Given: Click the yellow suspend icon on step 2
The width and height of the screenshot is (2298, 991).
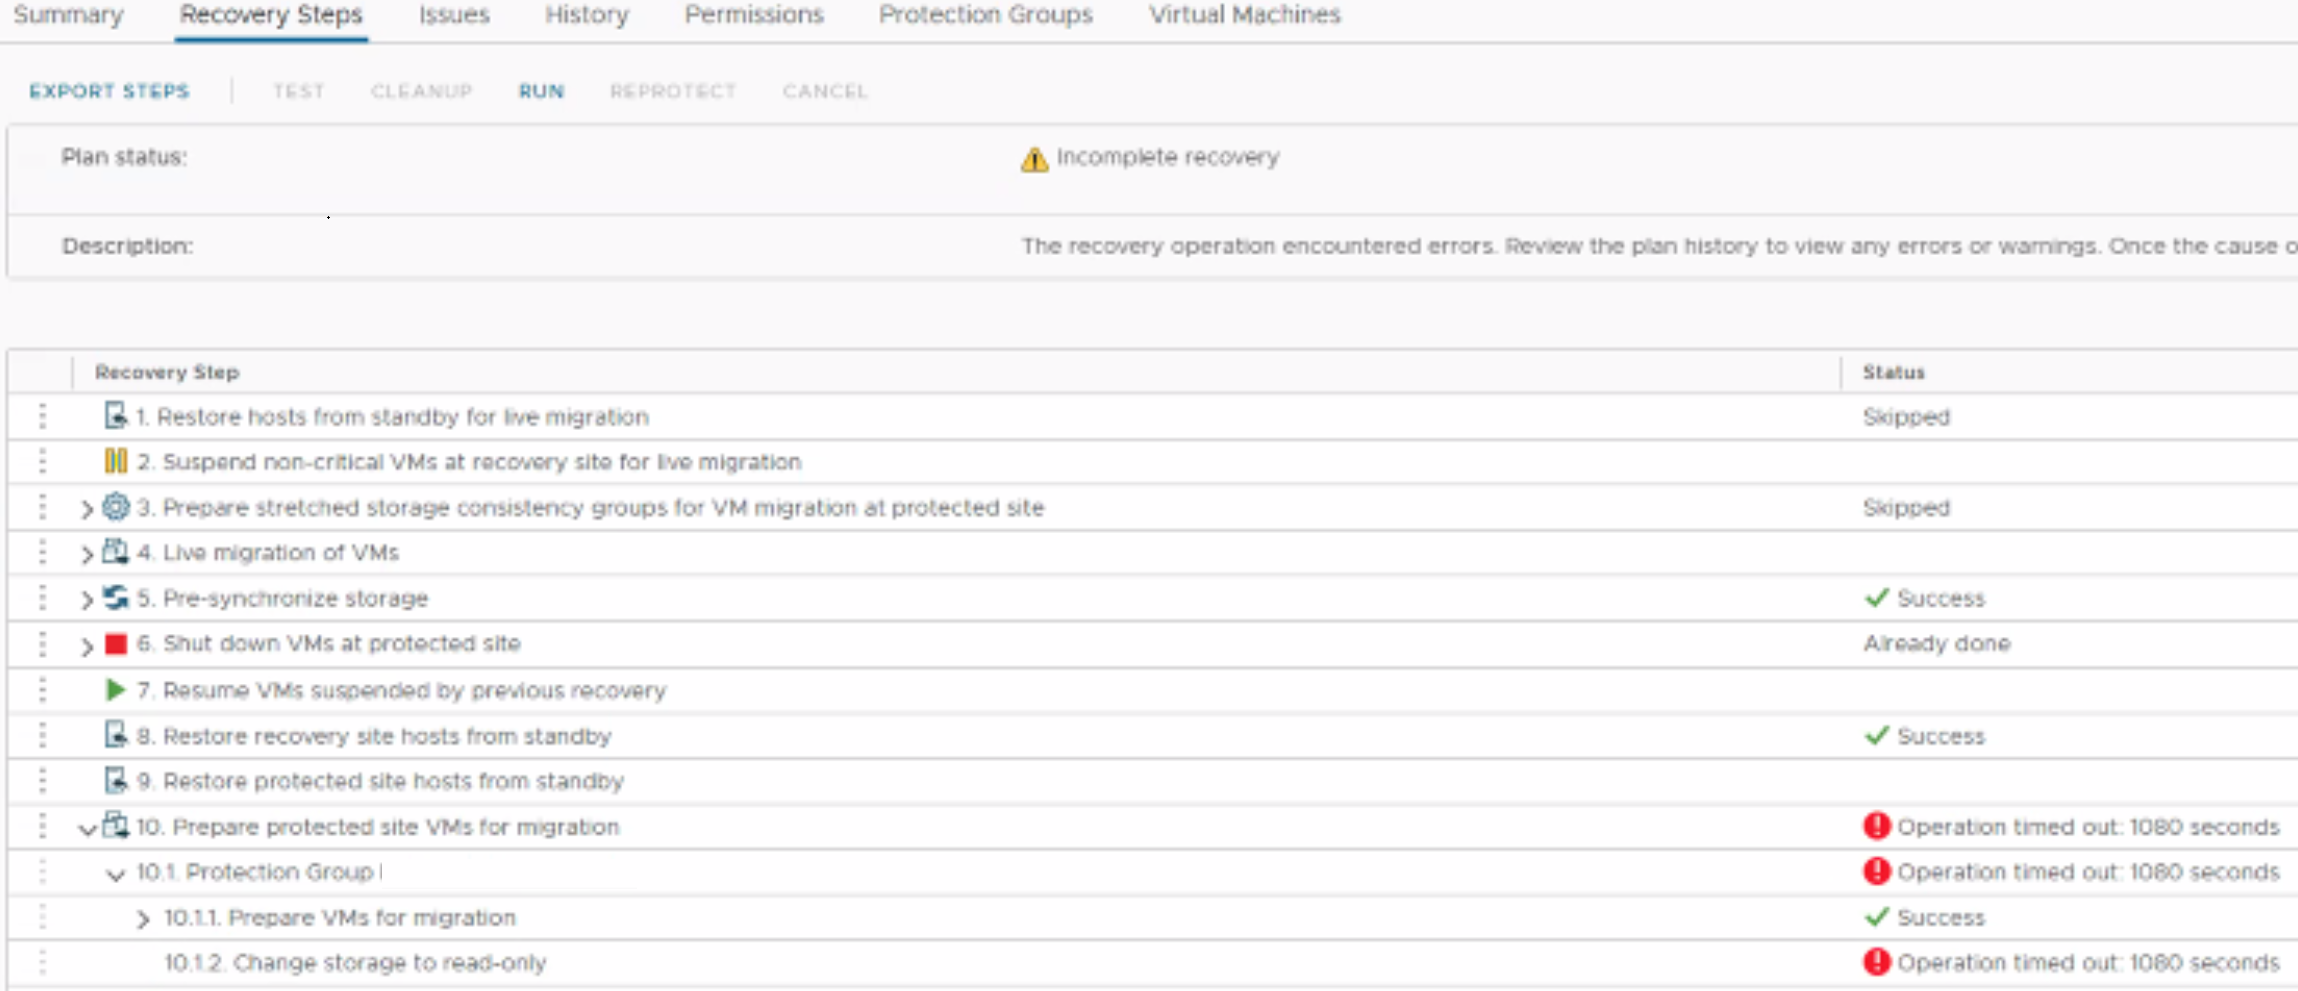Looking at the screenshot, I should [x=116, y=461].
